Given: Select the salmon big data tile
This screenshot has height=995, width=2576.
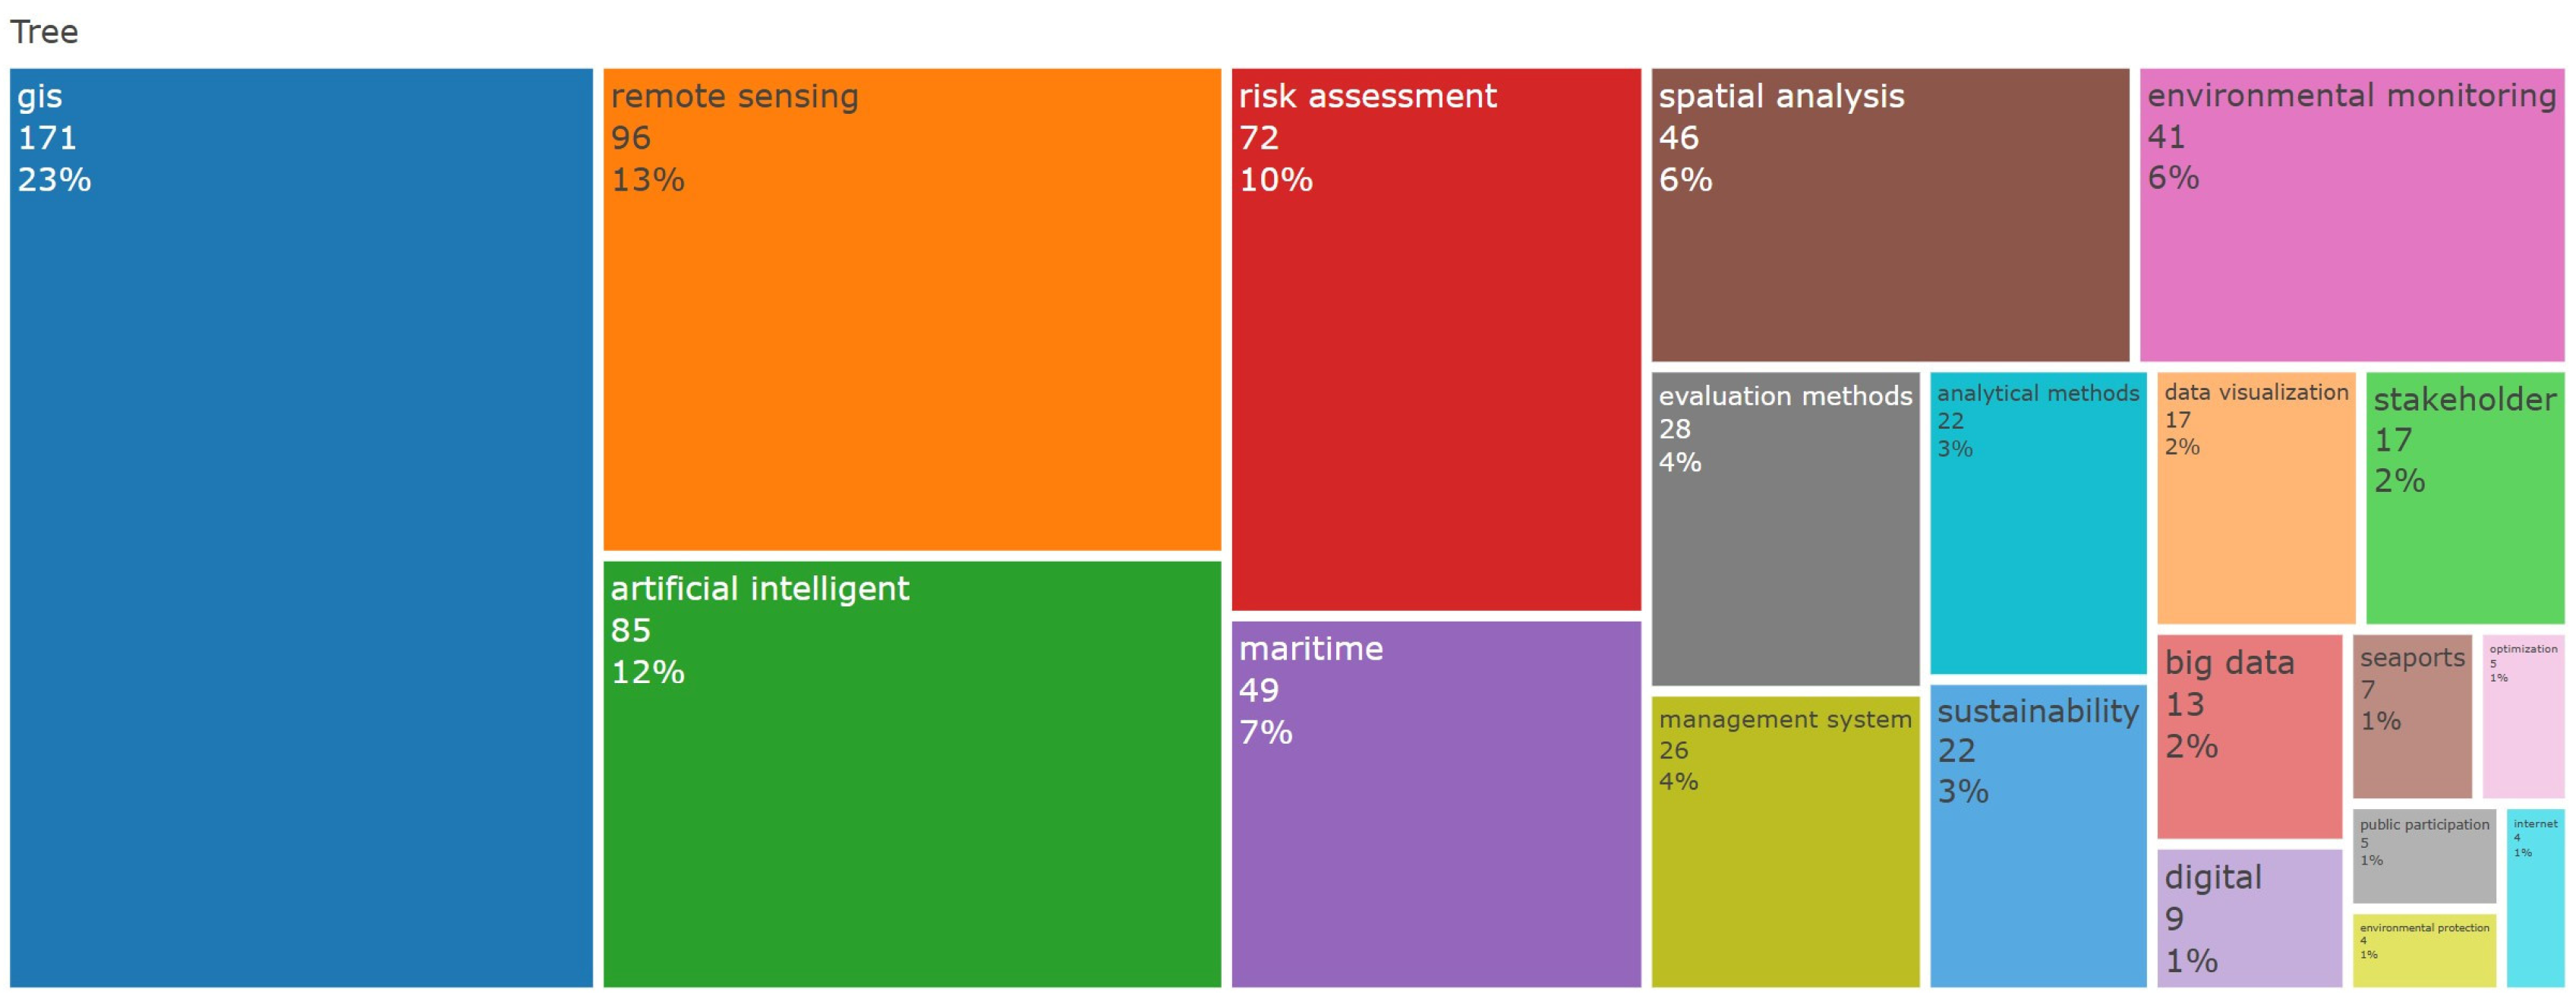Looking at the screenshot, I should point(2248,736).
